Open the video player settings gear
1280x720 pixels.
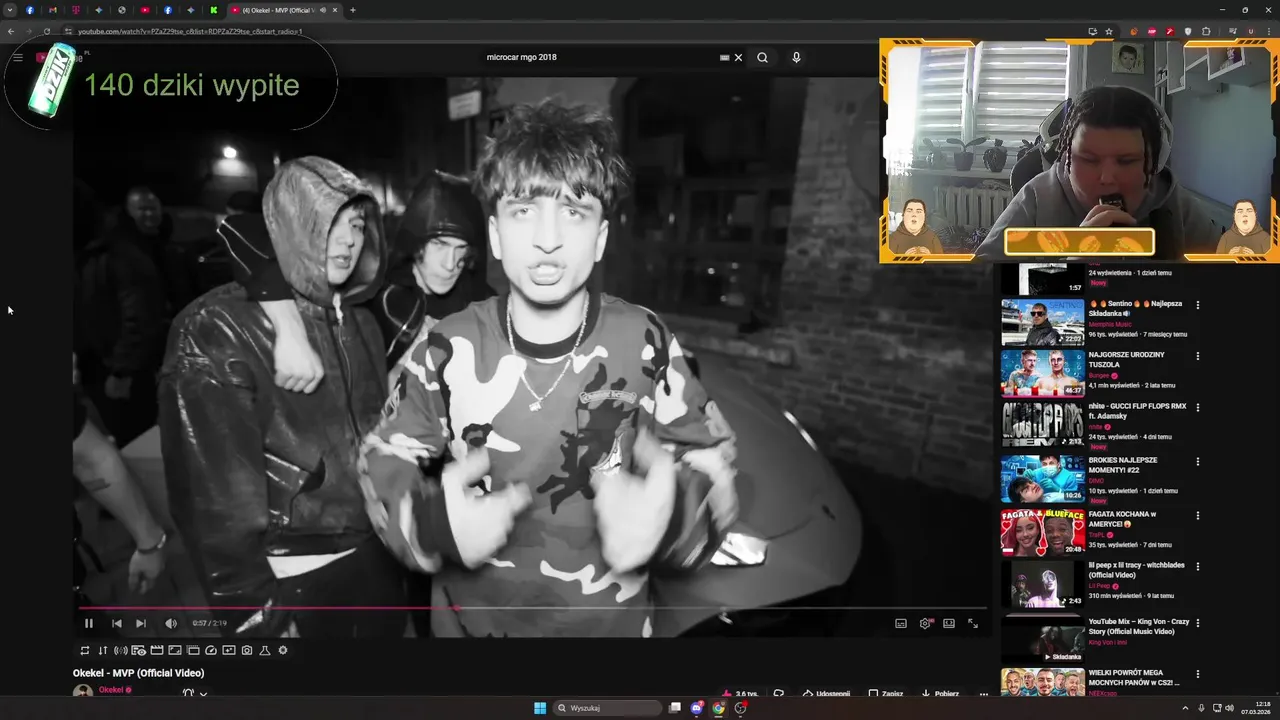(x=925, y=623)
